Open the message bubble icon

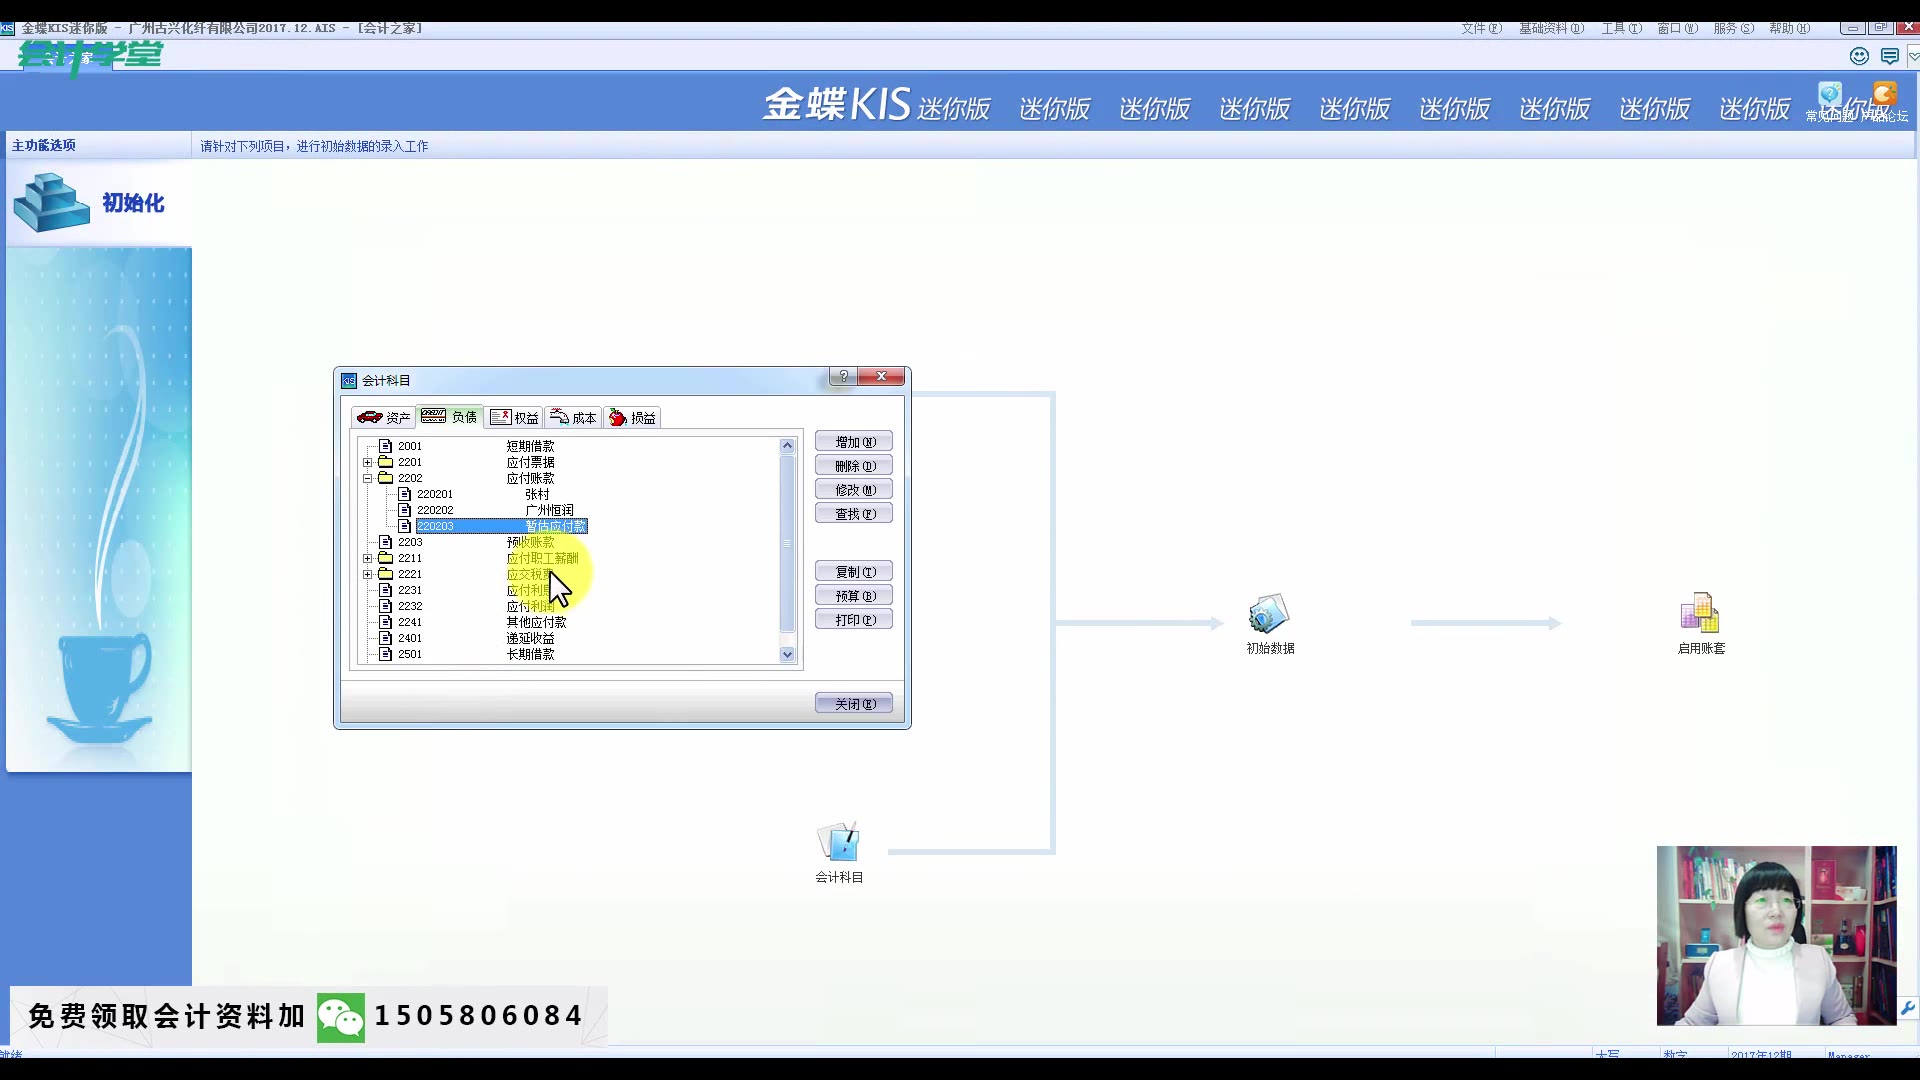pos(1889,56)
